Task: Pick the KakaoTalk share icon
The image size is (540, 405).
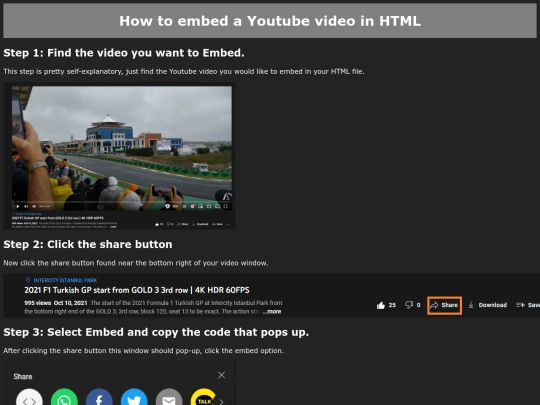Action: point(204,398)
